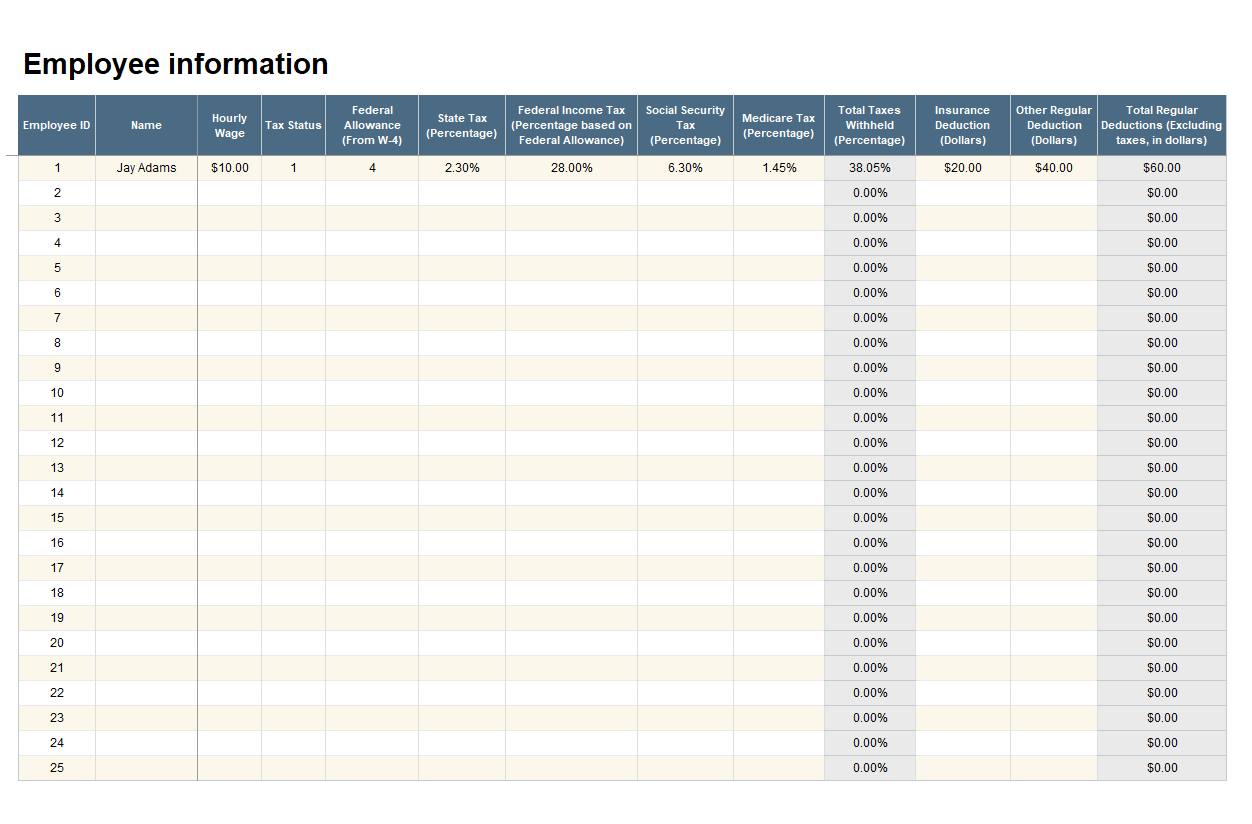Click the 2.30% state tax cell
The image size is (1252, 824).
462,168
